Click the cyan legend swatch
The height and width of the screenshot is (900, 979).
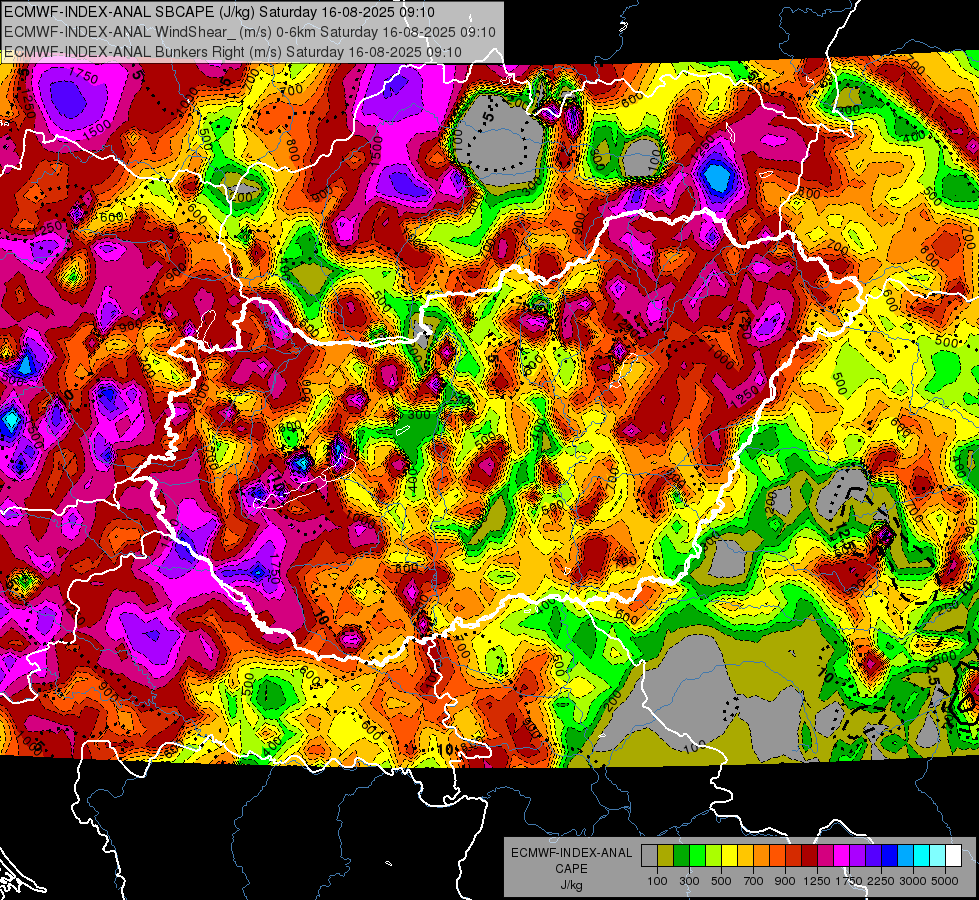click(922, 855)
